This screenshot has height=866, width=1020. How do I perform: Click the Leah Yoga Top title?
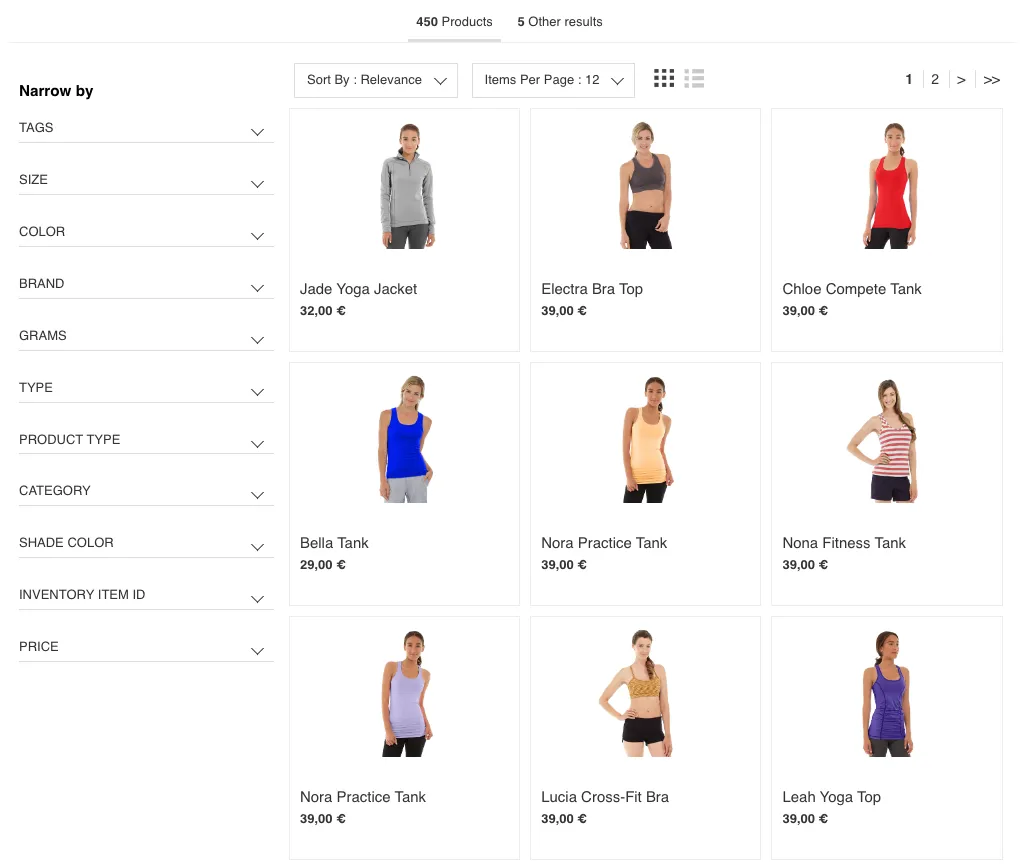point(831,797)
